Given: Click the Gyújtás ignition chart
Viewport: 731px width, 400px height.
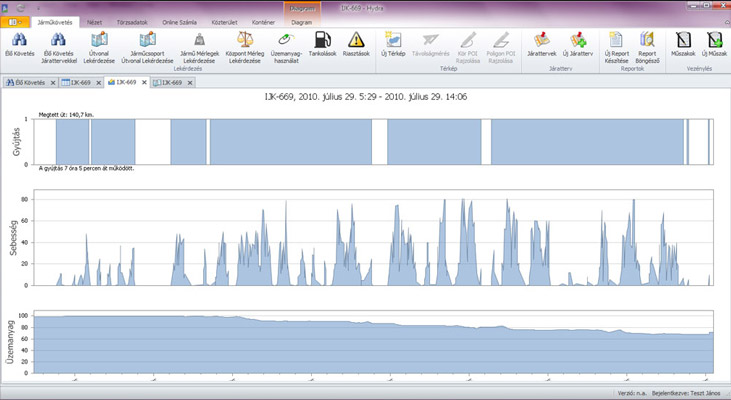Looking at the screenshot, I should [373, 142].
